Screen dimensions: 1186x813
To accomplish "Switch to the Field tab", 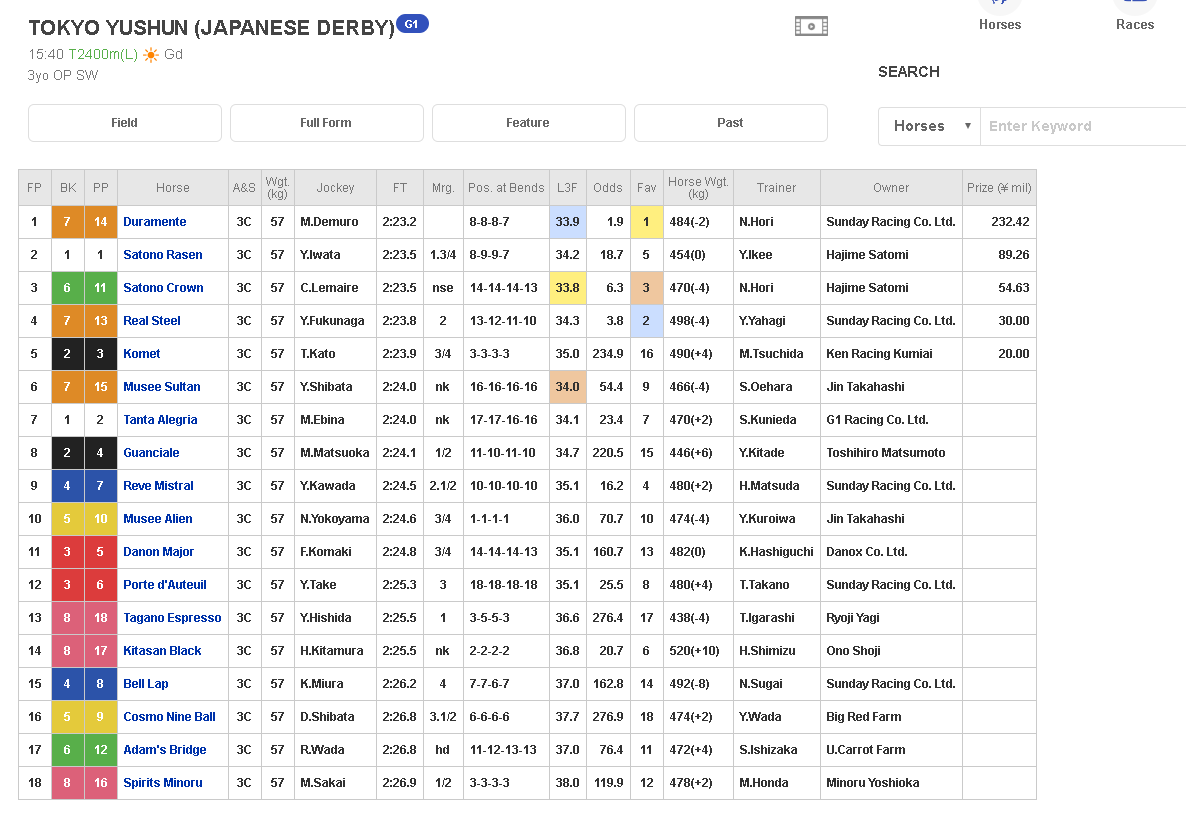I will coord(125,123).
